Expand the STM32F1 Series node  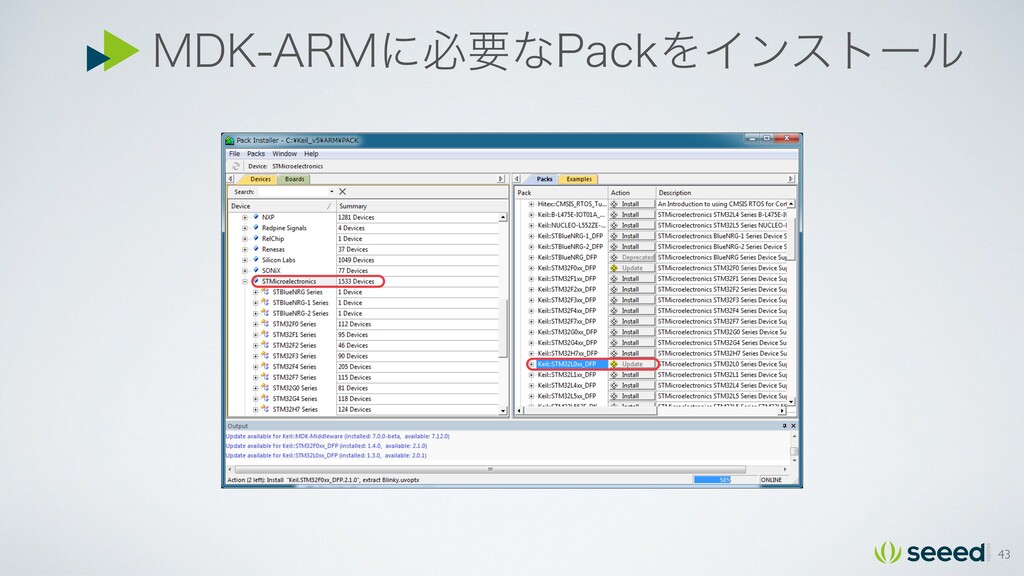click(255, 335)
